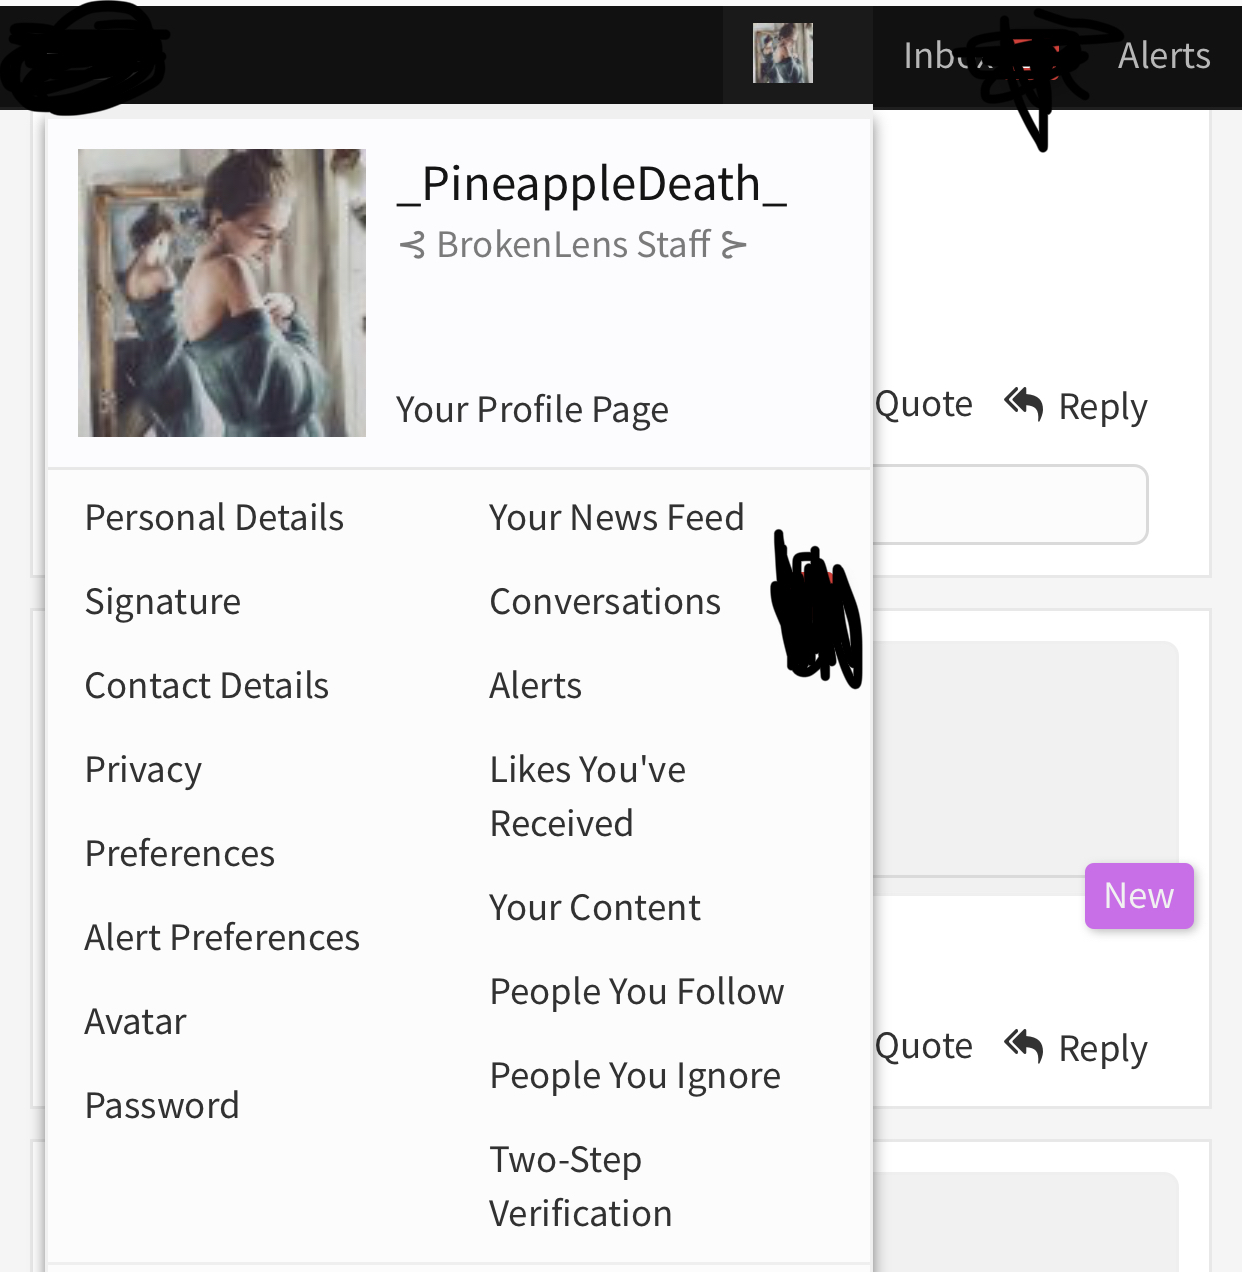Open the large profile avatar picture
The image size is (1242, 1272).
[x=222, y=293]
